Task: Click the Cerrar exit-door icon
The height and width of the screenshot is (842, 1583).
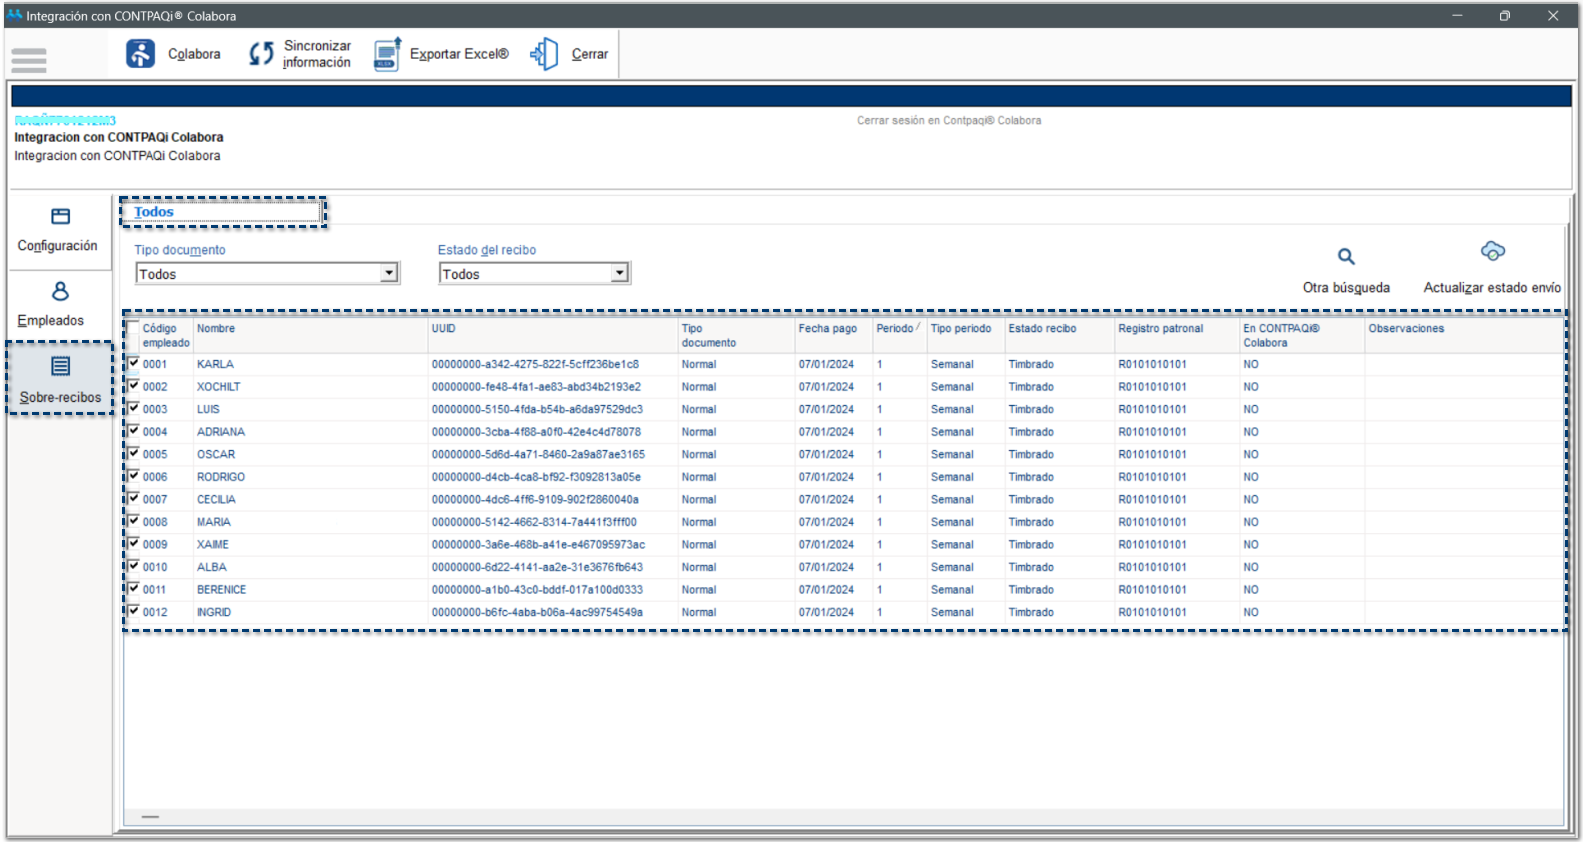Action: [x=545, y=54]
